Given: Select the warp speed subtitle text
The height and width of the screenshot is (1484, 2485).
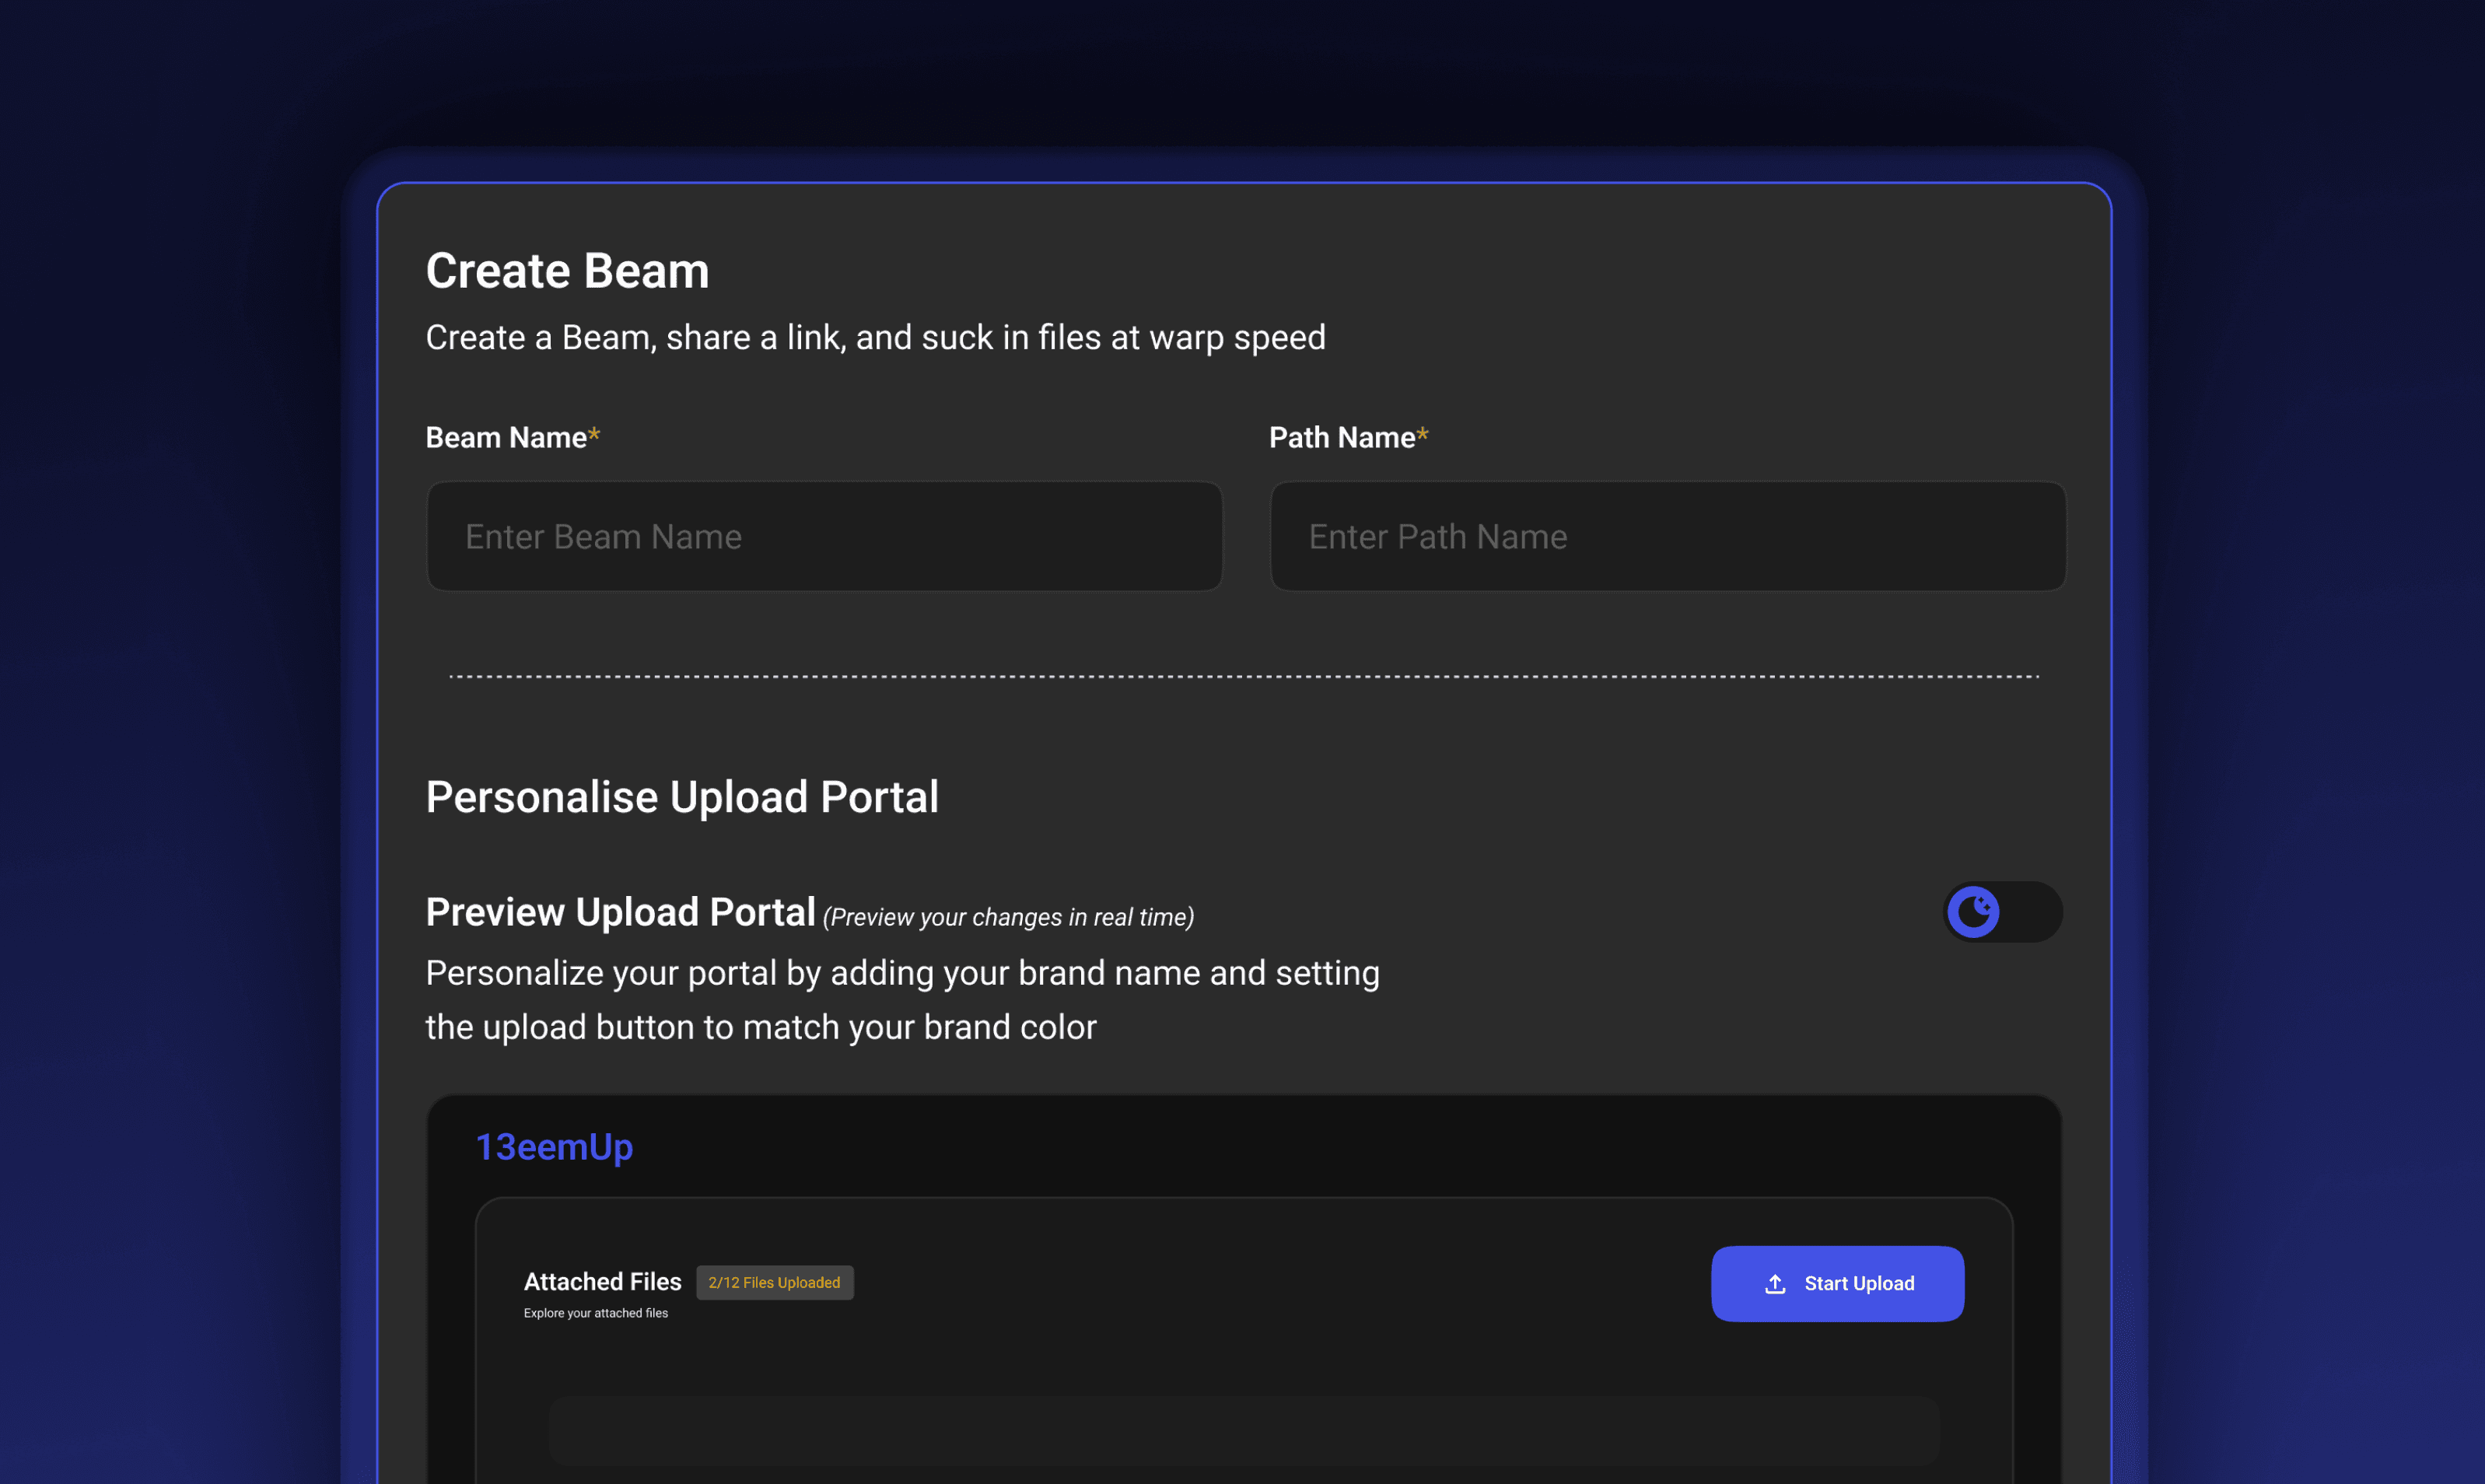Looking at the screenshot, I should [x=875, y=337].
